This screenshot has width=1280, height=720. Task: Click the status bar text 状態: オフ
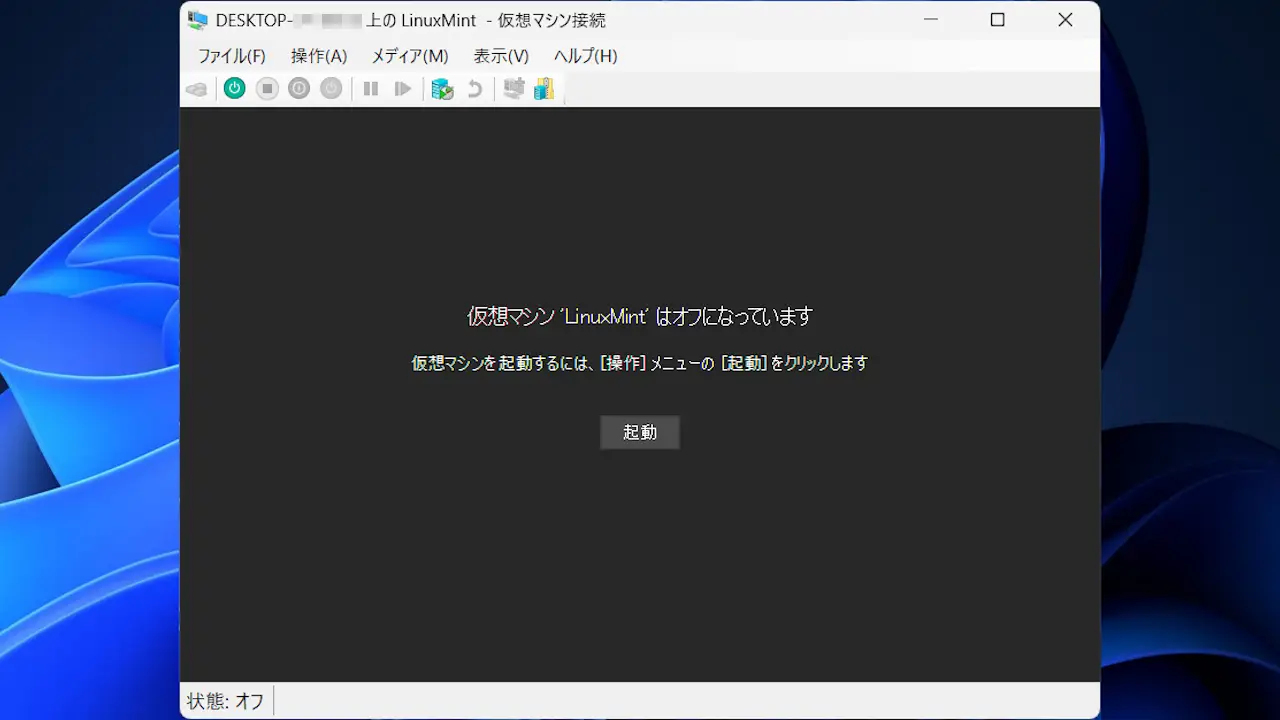[226, 701]
